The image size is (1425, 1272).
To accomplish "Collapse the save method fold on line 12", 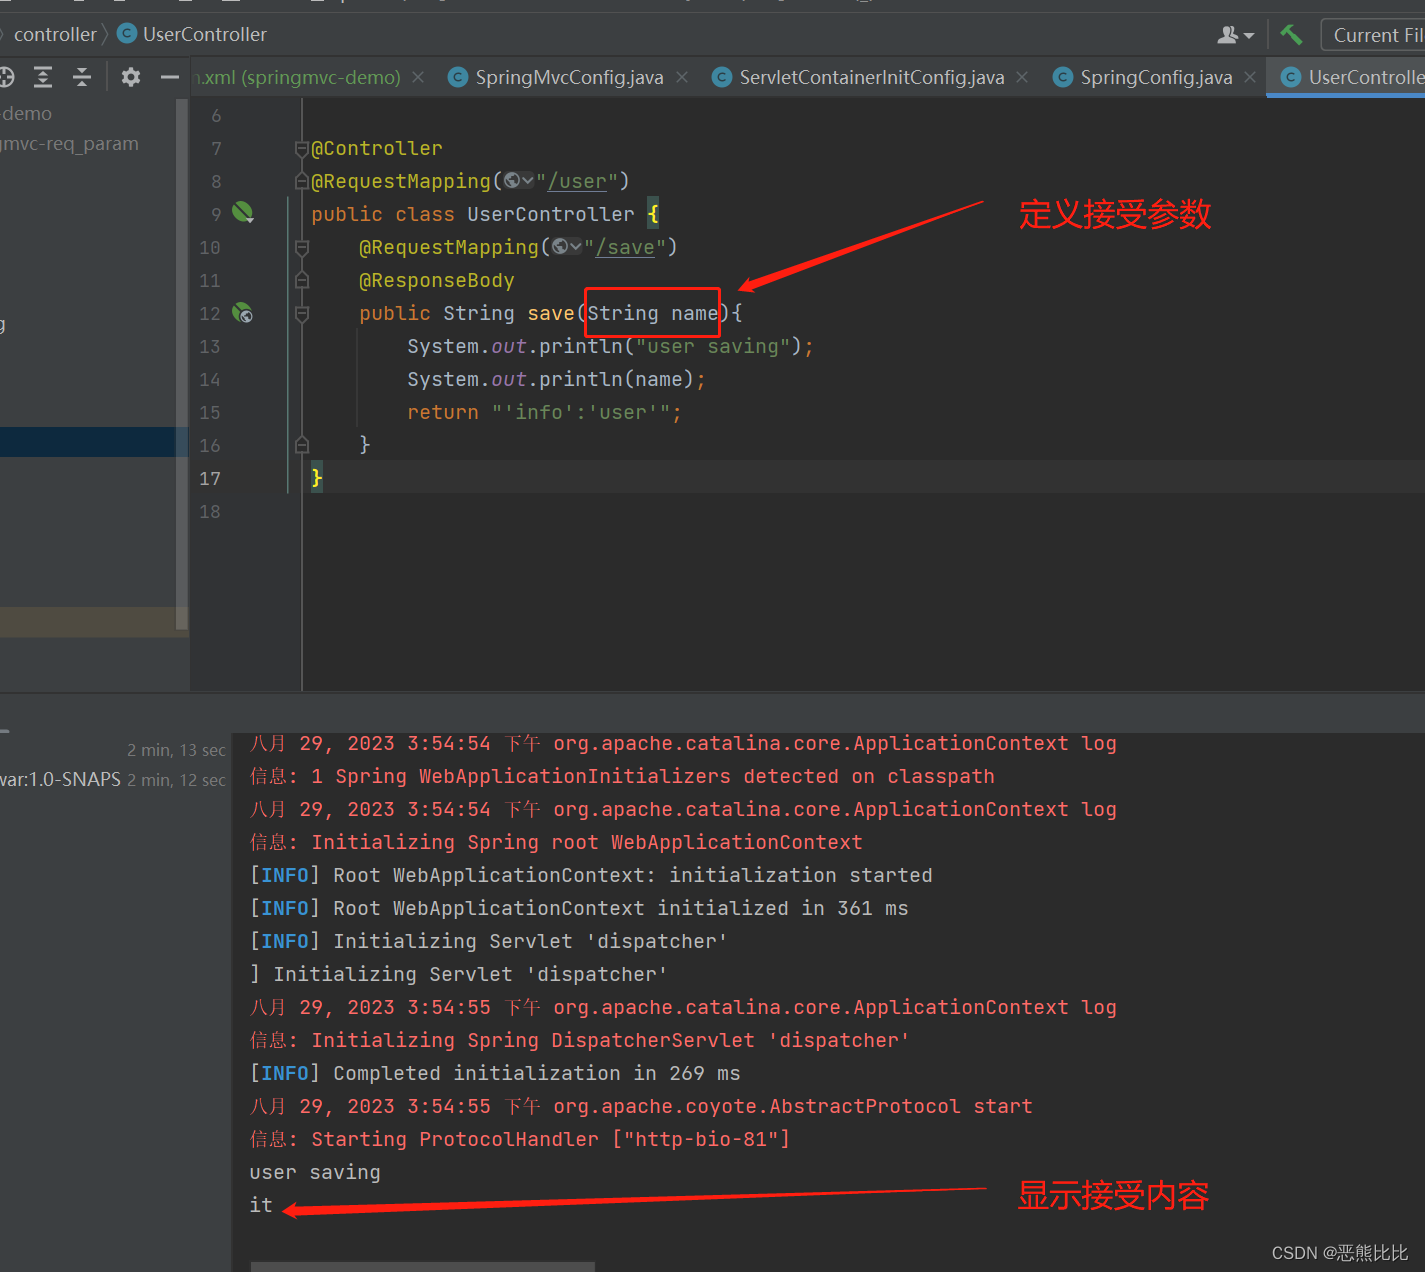I will click(302, 313).
